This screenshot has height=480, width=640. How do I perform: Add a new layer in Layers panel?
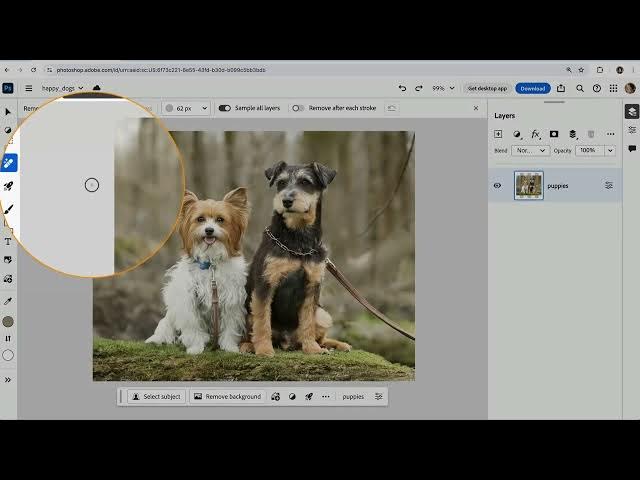tap(498, 134)
